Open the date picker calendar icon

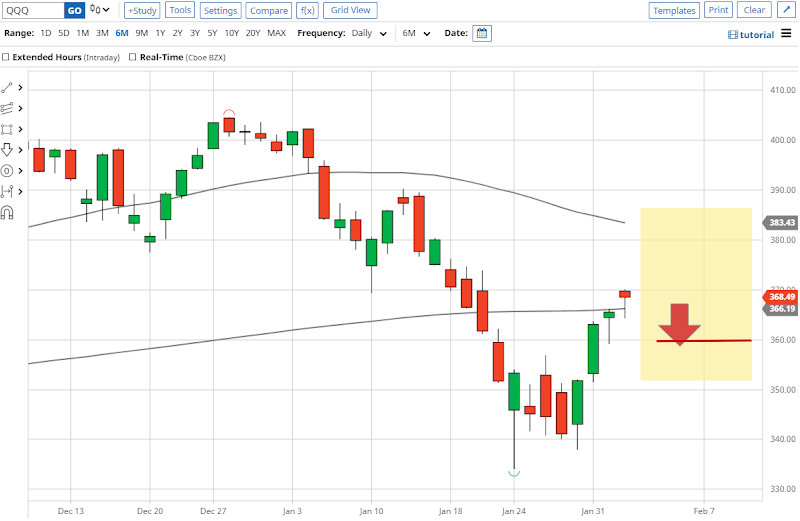(482, 33)
